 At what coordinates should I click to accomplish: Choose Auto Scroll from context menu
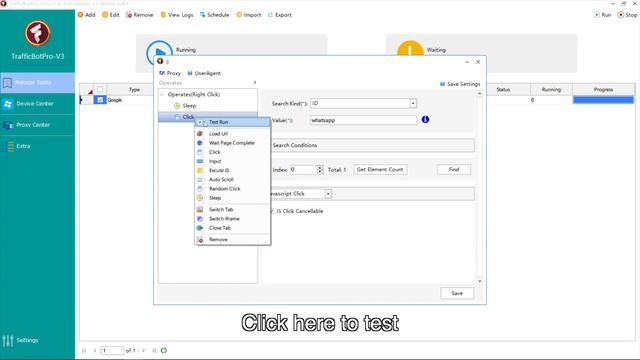[233, 180]
